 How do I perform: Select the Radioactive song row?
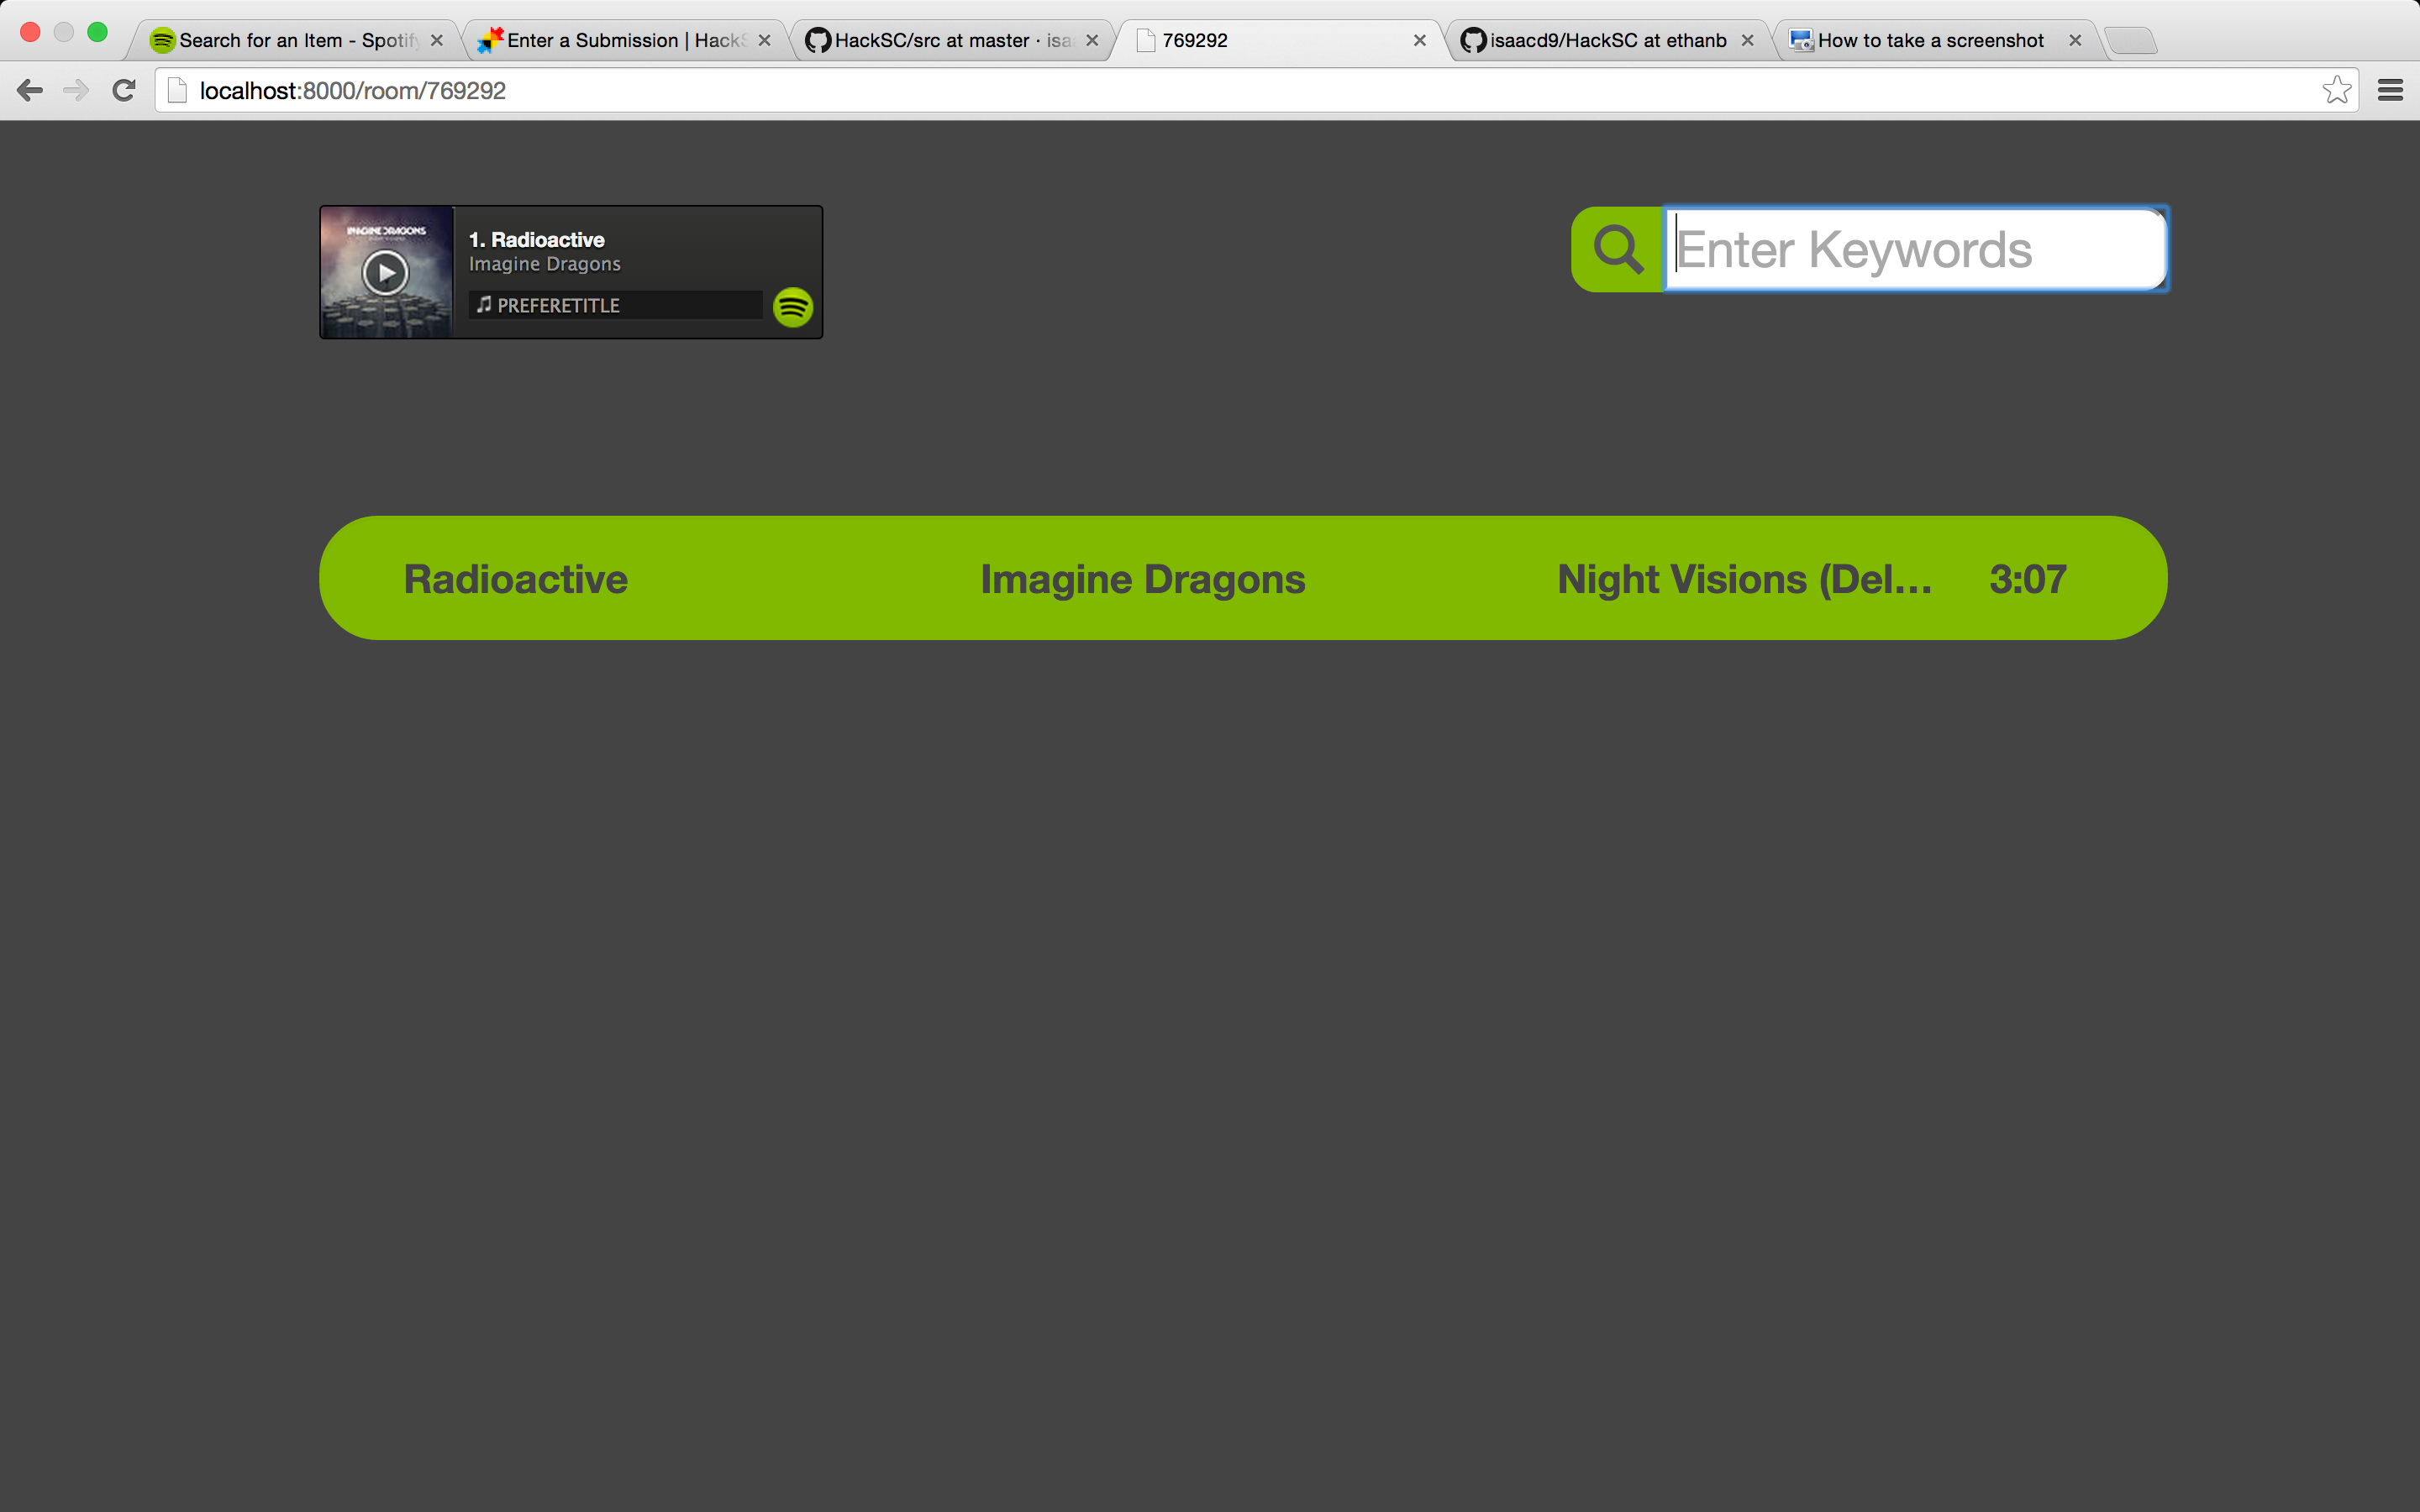(x=1242, y=578)
